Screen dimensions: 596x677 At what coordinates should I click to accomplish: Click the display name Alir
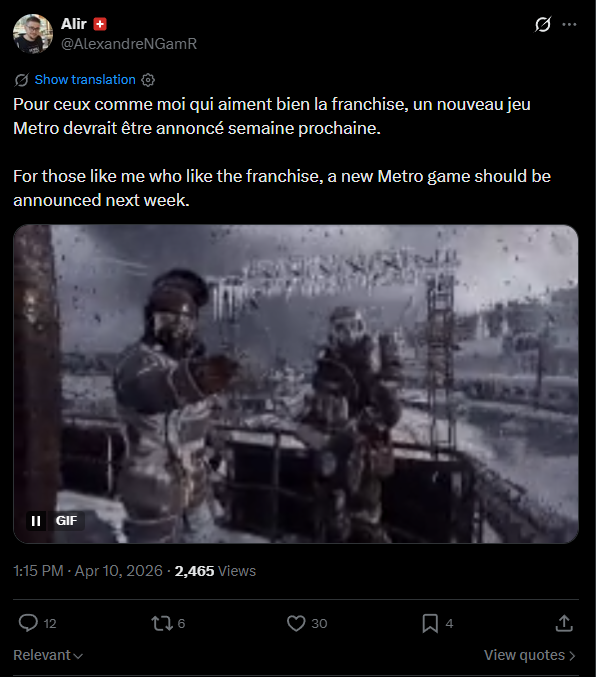pos(74,24)
